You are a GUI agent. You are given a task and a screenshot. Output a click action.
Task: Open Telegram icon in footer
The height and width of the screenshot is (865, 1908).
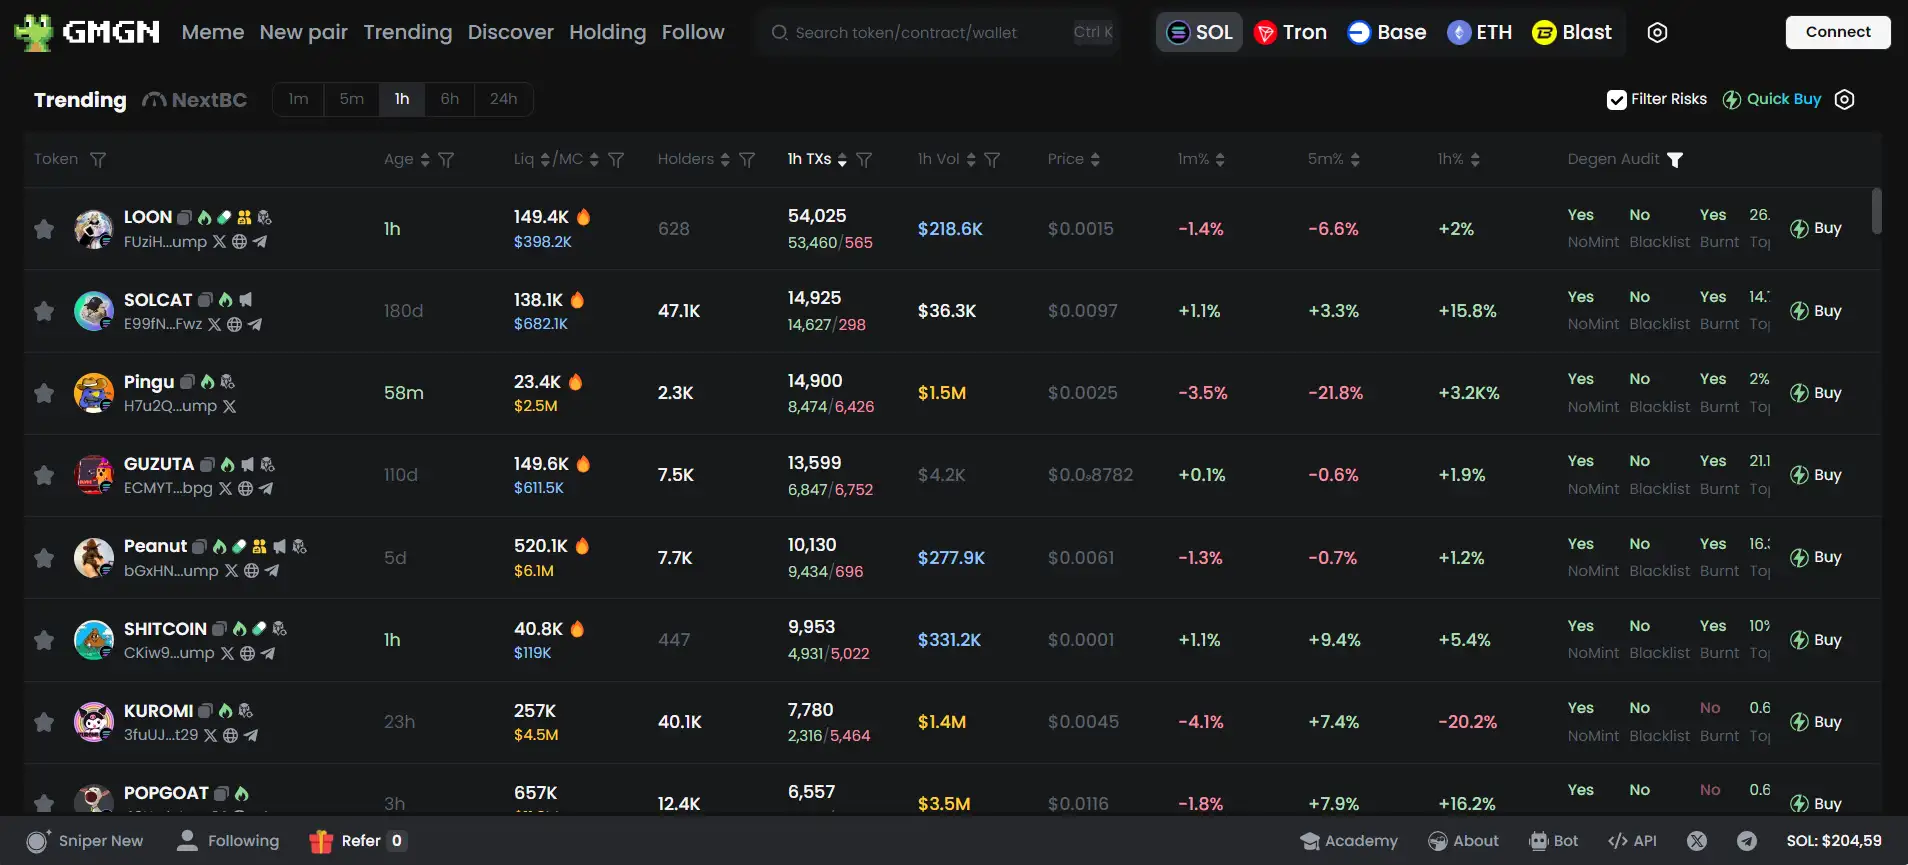click(1747, 841)
